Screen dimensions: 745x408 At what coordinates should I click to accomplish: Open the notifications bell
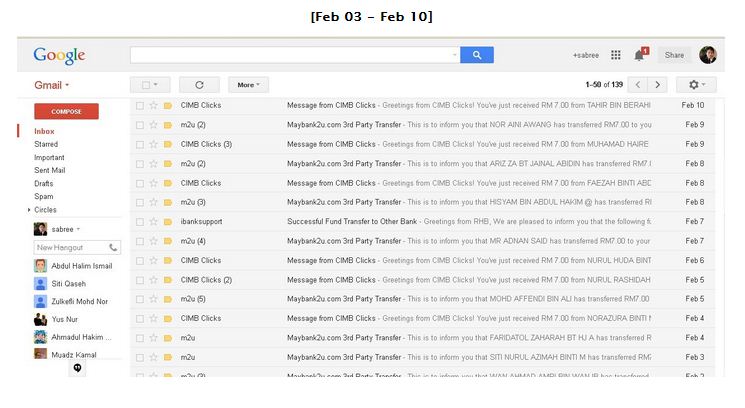click(639, 56)
